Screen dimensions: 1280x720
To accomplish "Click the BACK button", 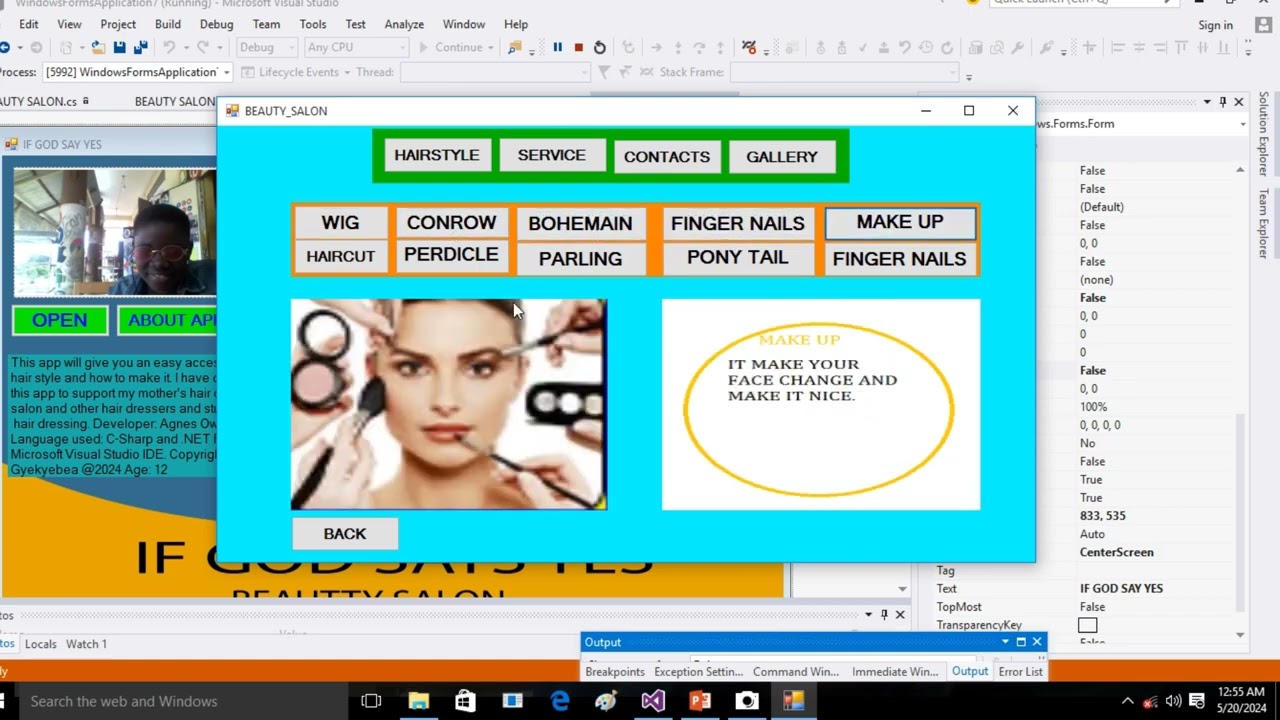I will pos(345,534).
